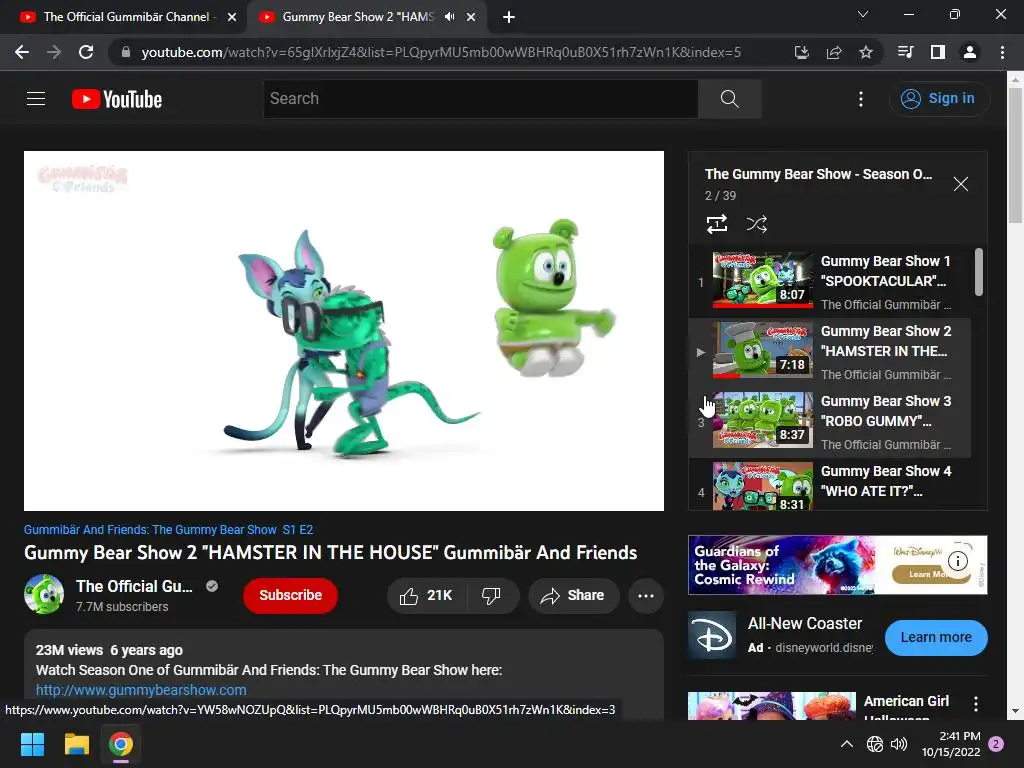Mute tab via speaker icon on tab

(x=449, y=17)
